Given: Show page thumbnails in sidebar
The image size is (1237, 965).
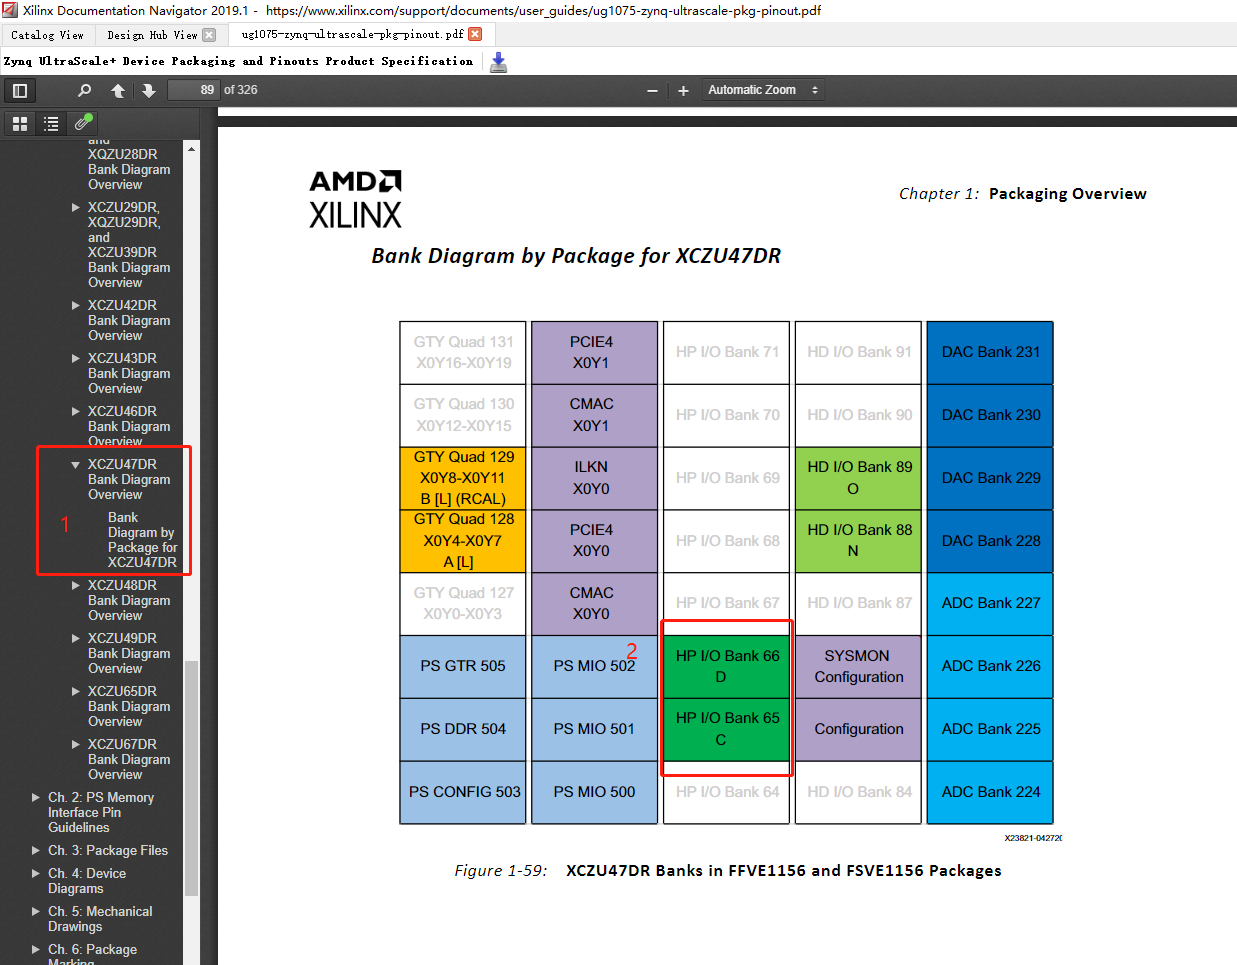Looking at the screenshot, I should (x=19, y=123).
